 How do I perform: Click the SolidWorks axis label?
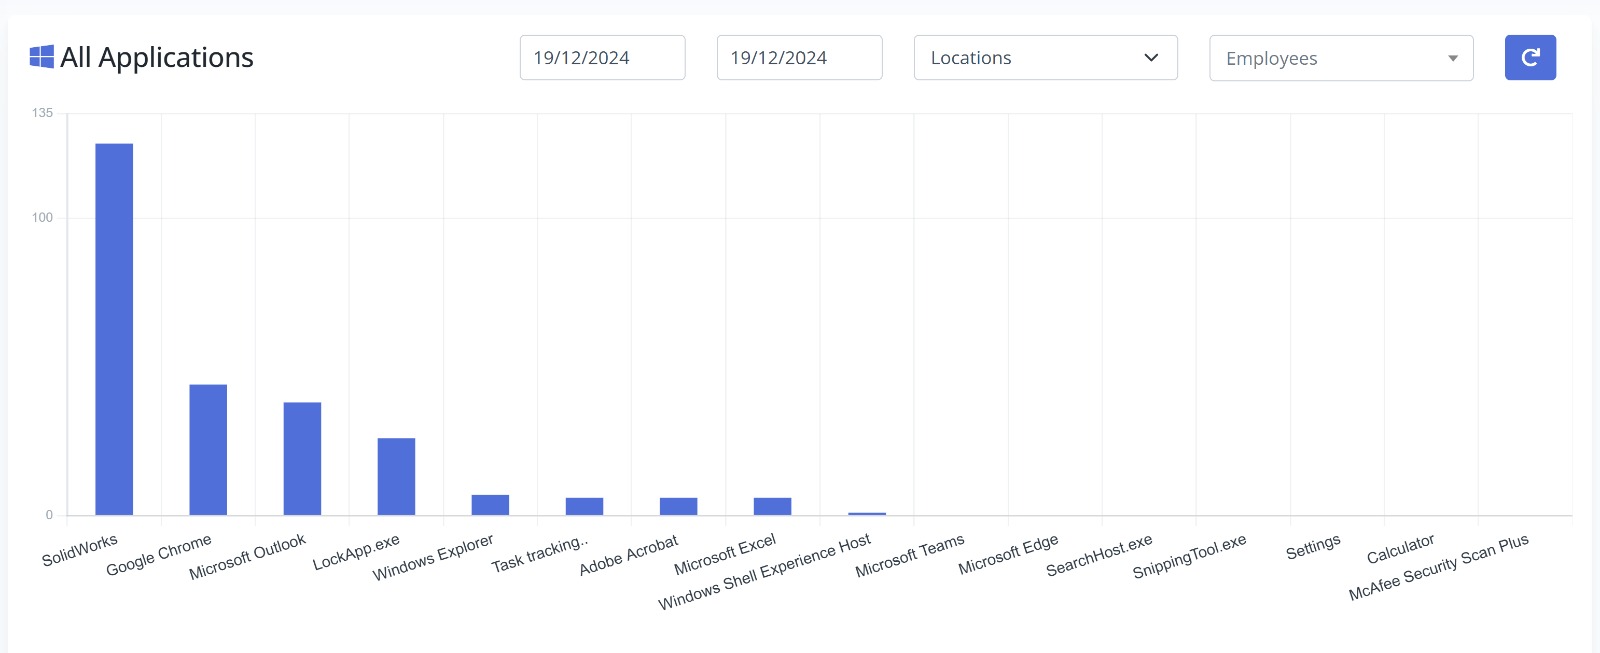(x=80, y=550)
